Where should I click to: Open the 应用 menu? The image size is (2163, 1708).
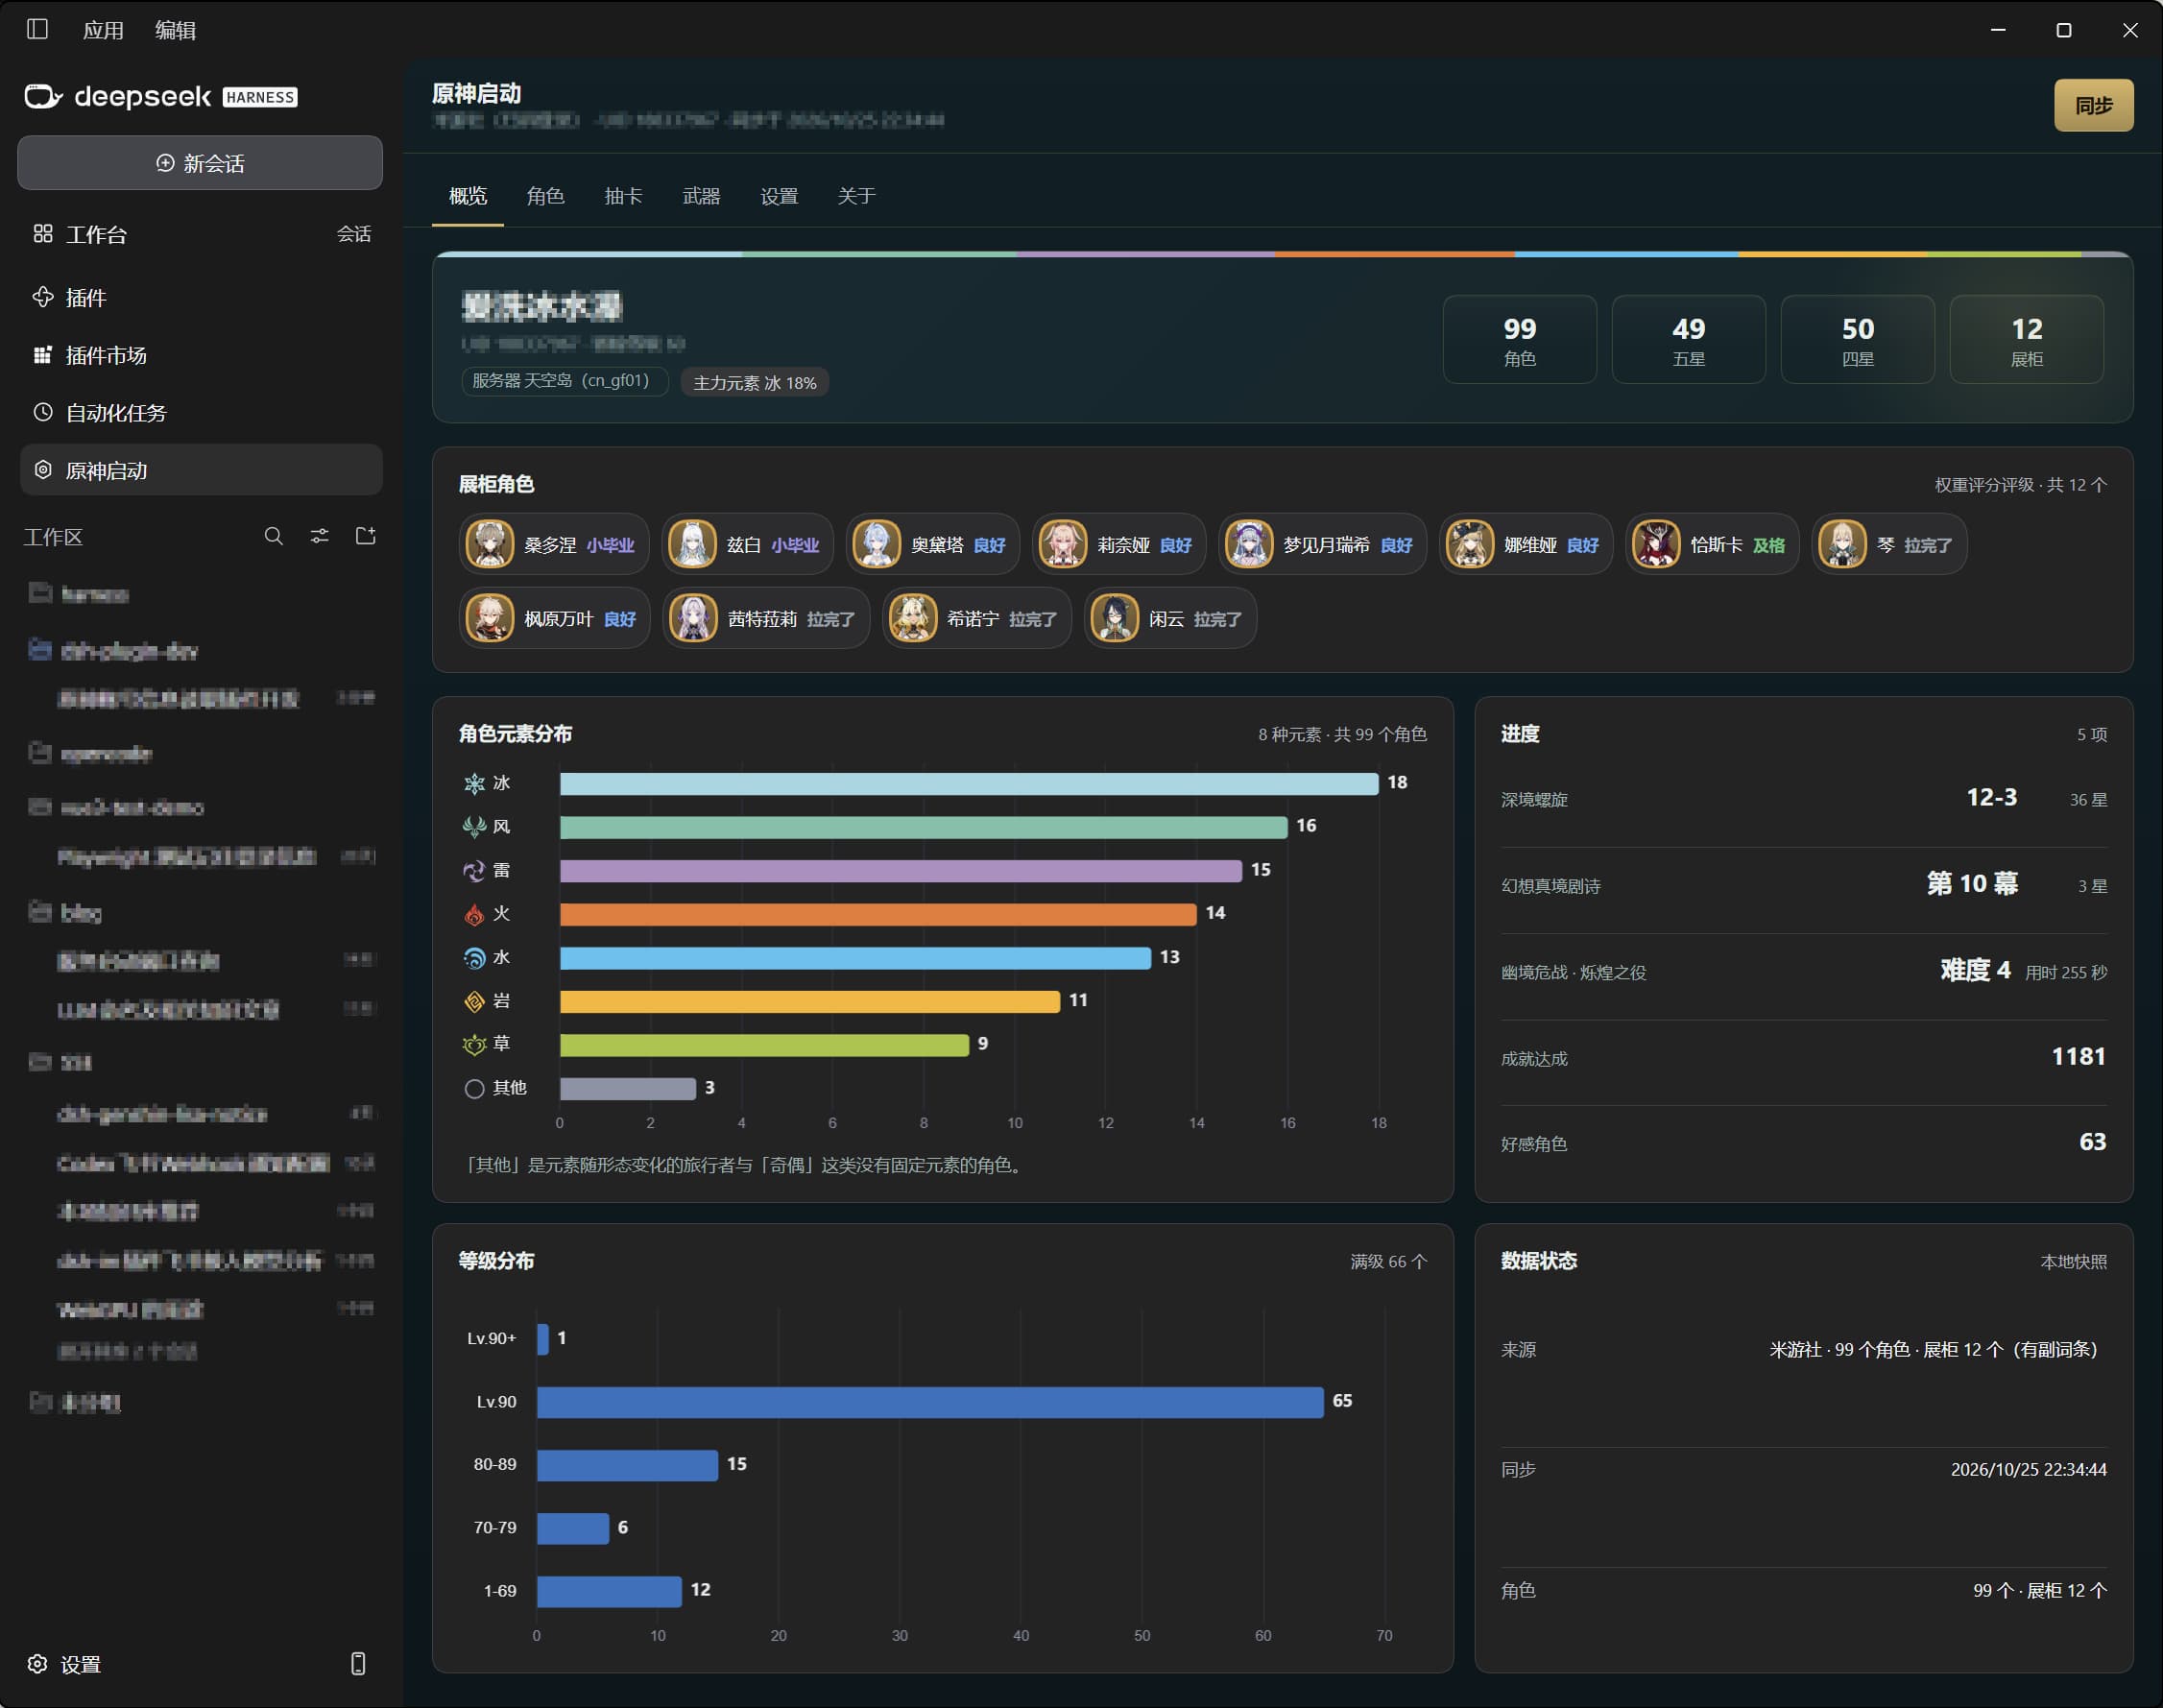tap(103, 30)
